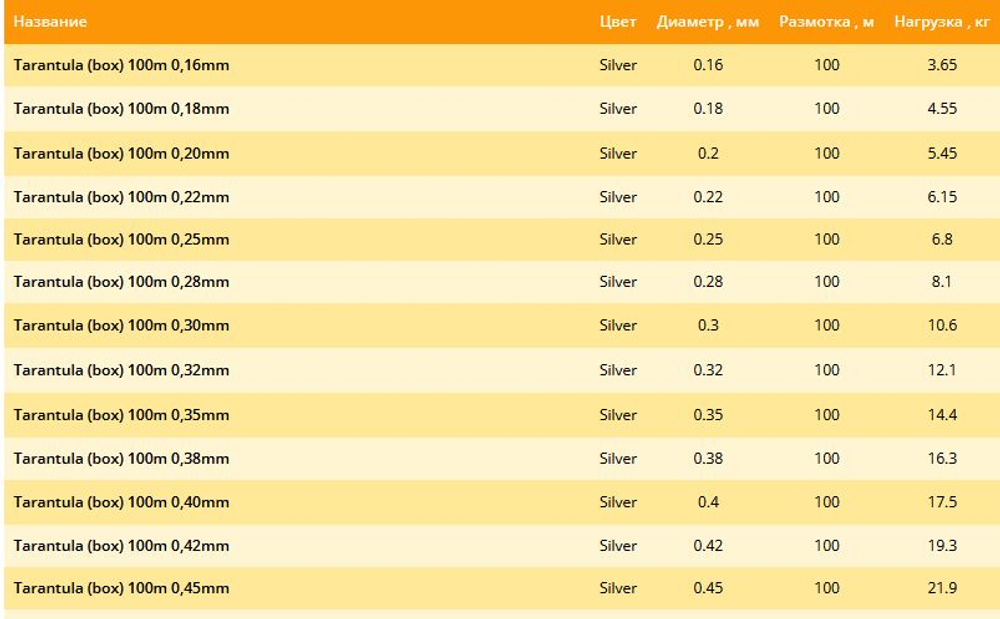This screenshot has height=619, width=1000.
Task: Select the Диаметр, мм column header
Action: coord(707,22)
